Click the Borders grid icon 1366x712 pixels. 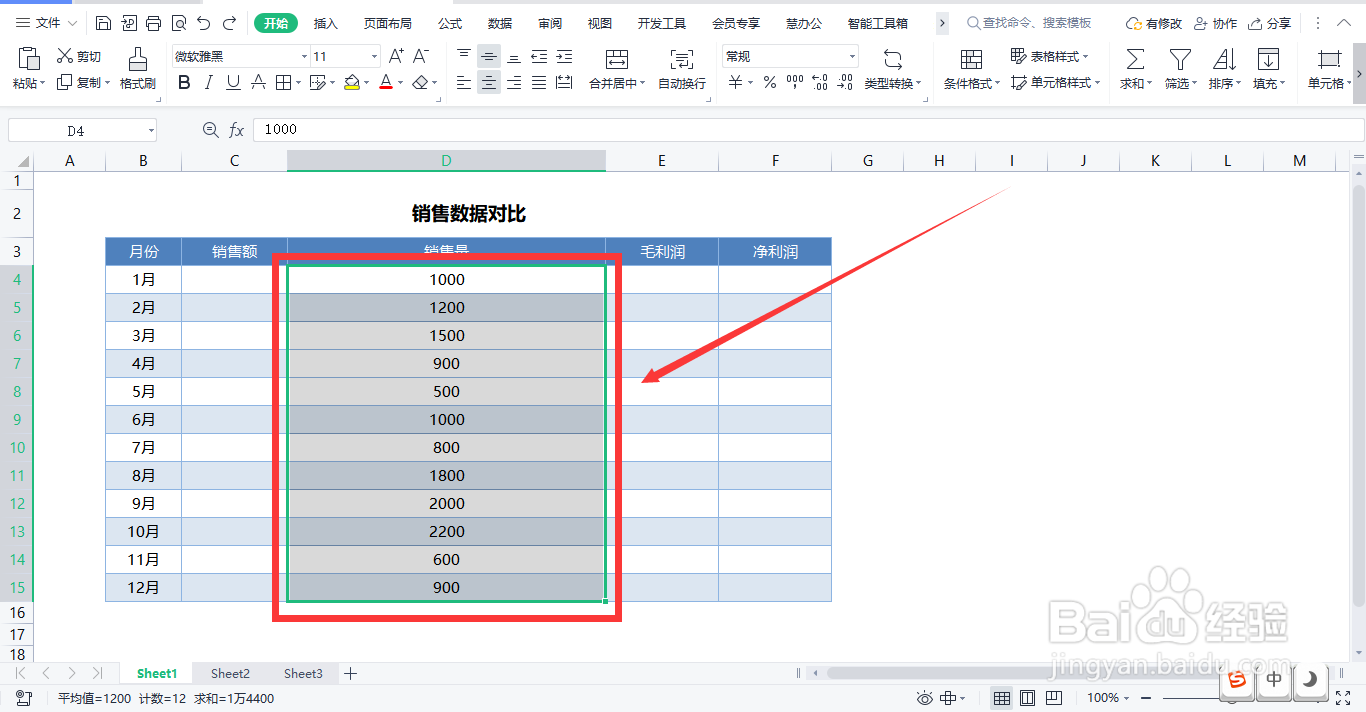click(x=283, y=83)
